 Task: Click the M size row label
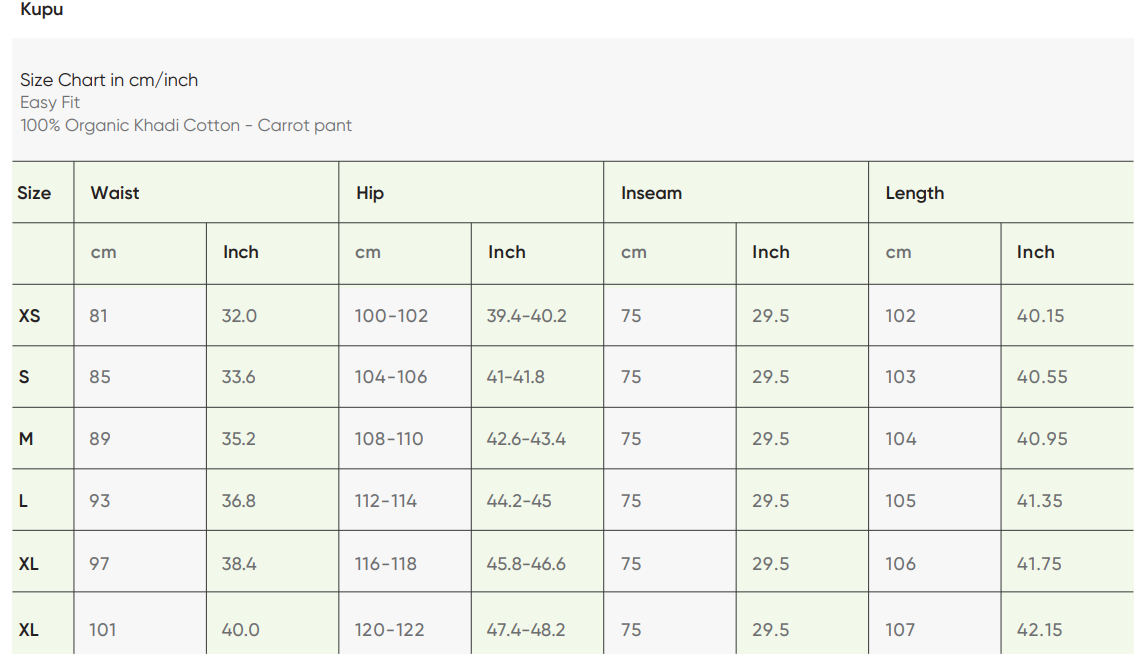(26, 439)
